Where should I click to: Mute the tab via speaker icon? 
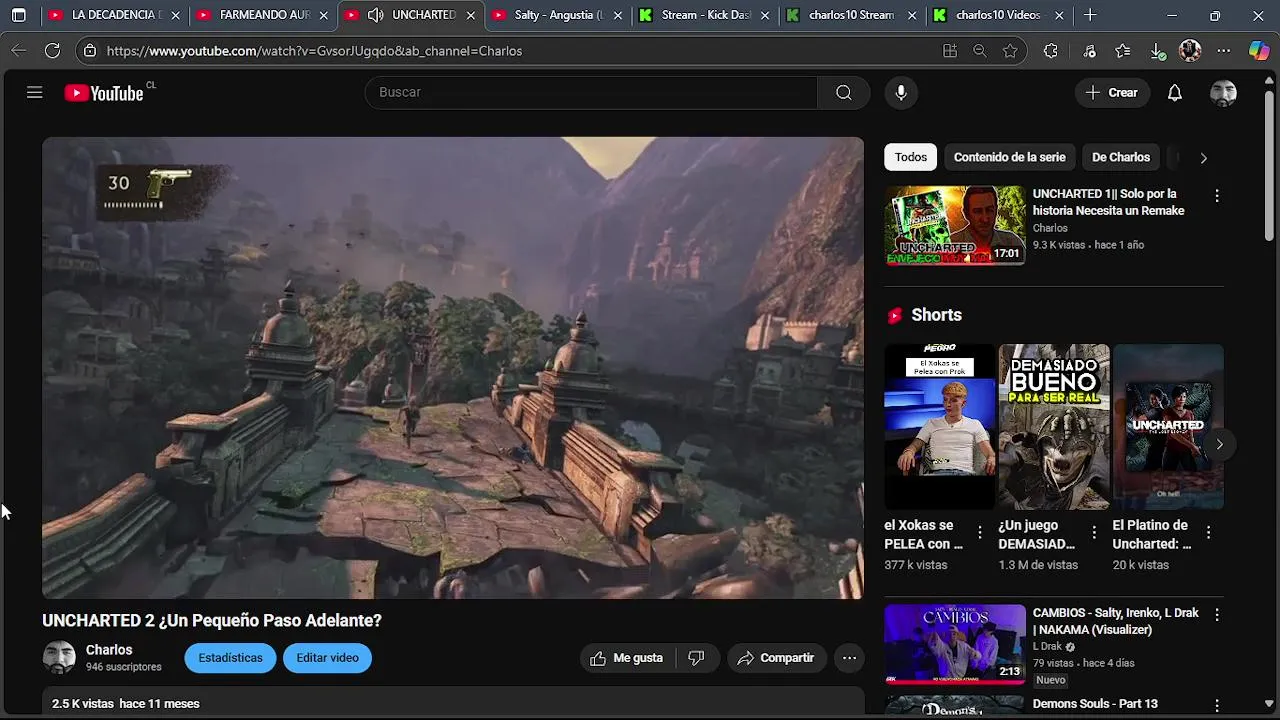[x=375, y=15]
